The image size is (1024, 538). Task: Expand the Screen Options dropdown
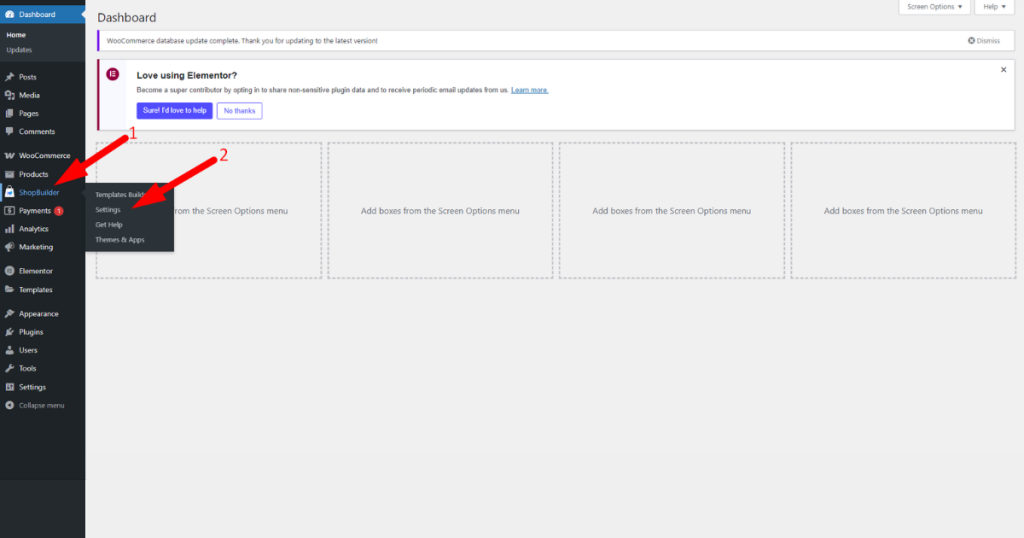(x=935, y=7)
